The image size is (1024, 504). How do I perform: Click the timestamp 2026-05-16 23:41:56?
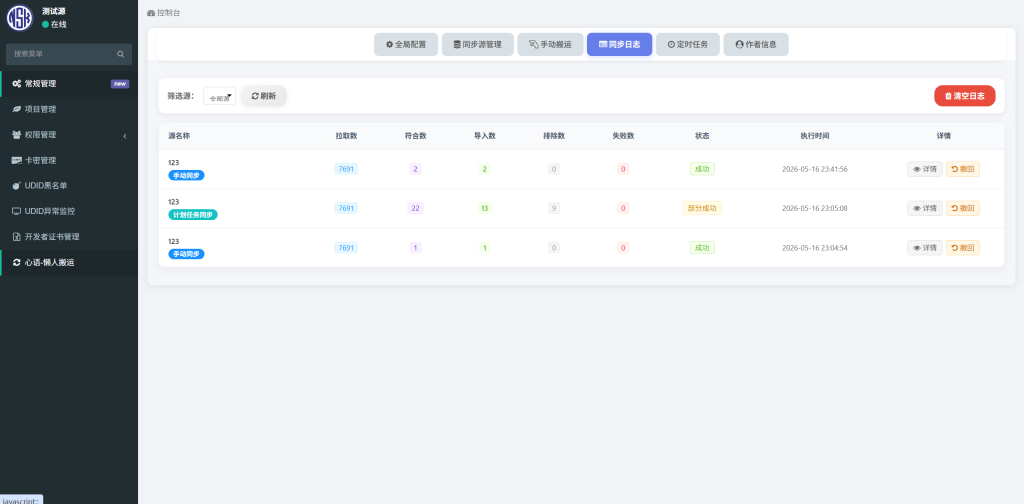click(814, 169)
